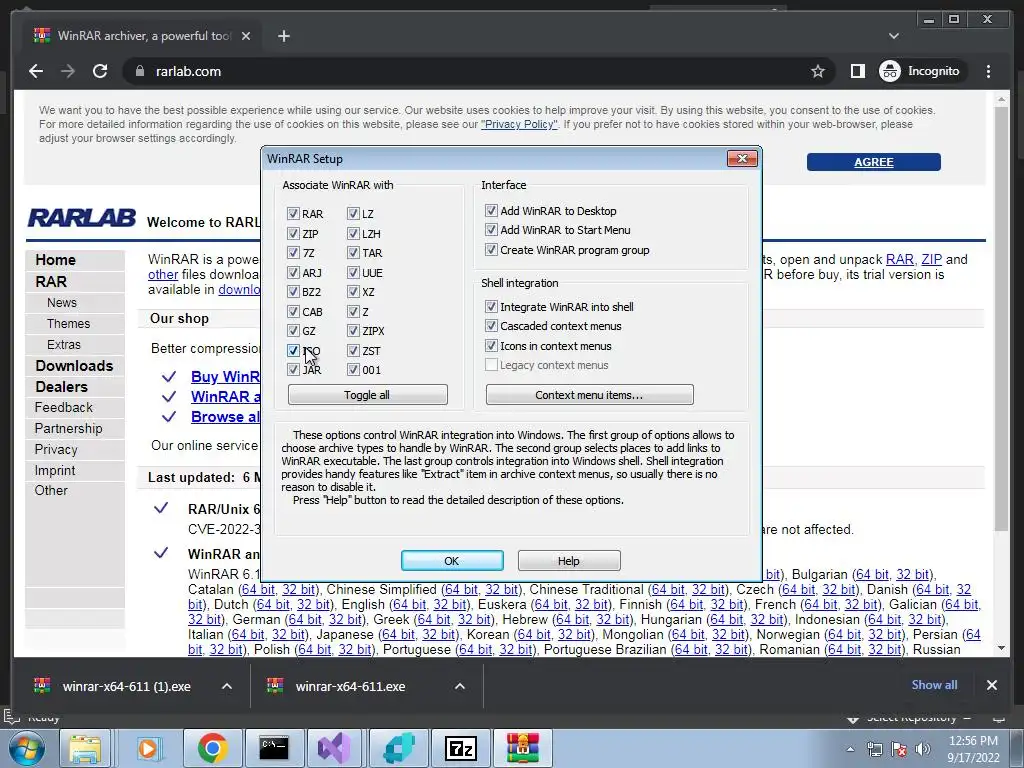The height and width of the screenshot is (768, 1024).
Task: Toggle ZIP association checkbox
Action: [x=293, y=233]
